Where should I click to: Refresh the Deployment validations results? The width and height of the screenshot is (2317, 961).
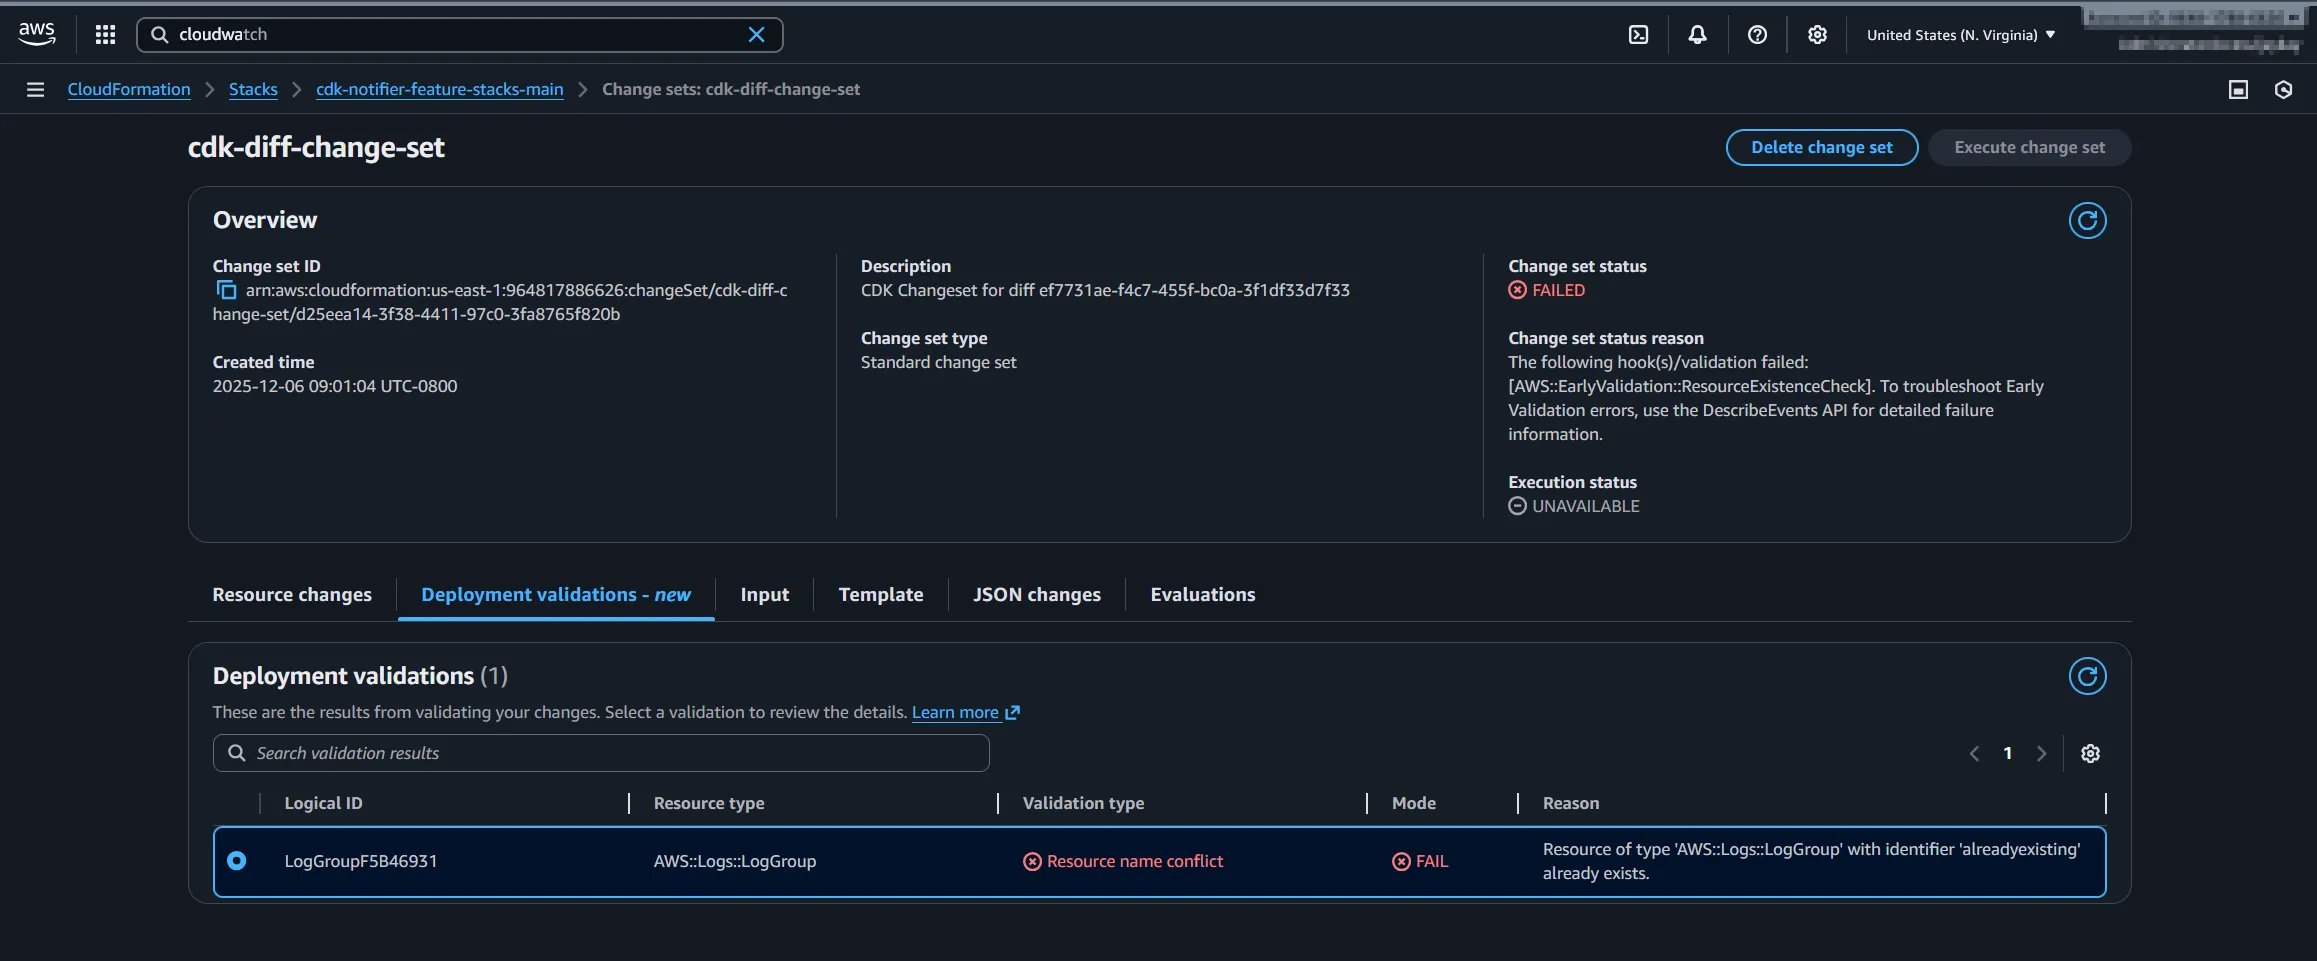click(x=2087, y=675)
